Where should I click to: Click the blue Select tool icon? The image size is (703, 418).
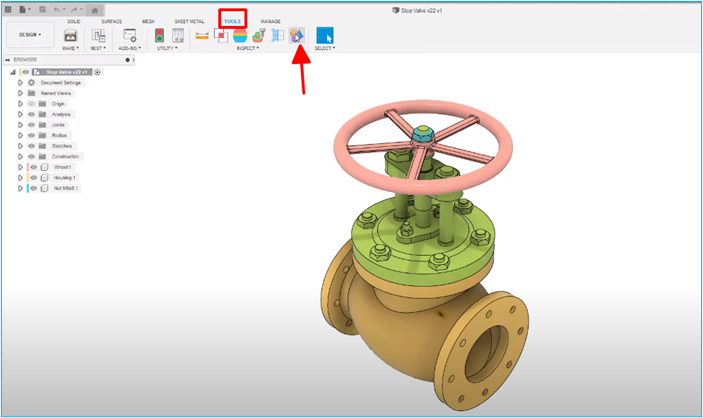click(325, 35)
